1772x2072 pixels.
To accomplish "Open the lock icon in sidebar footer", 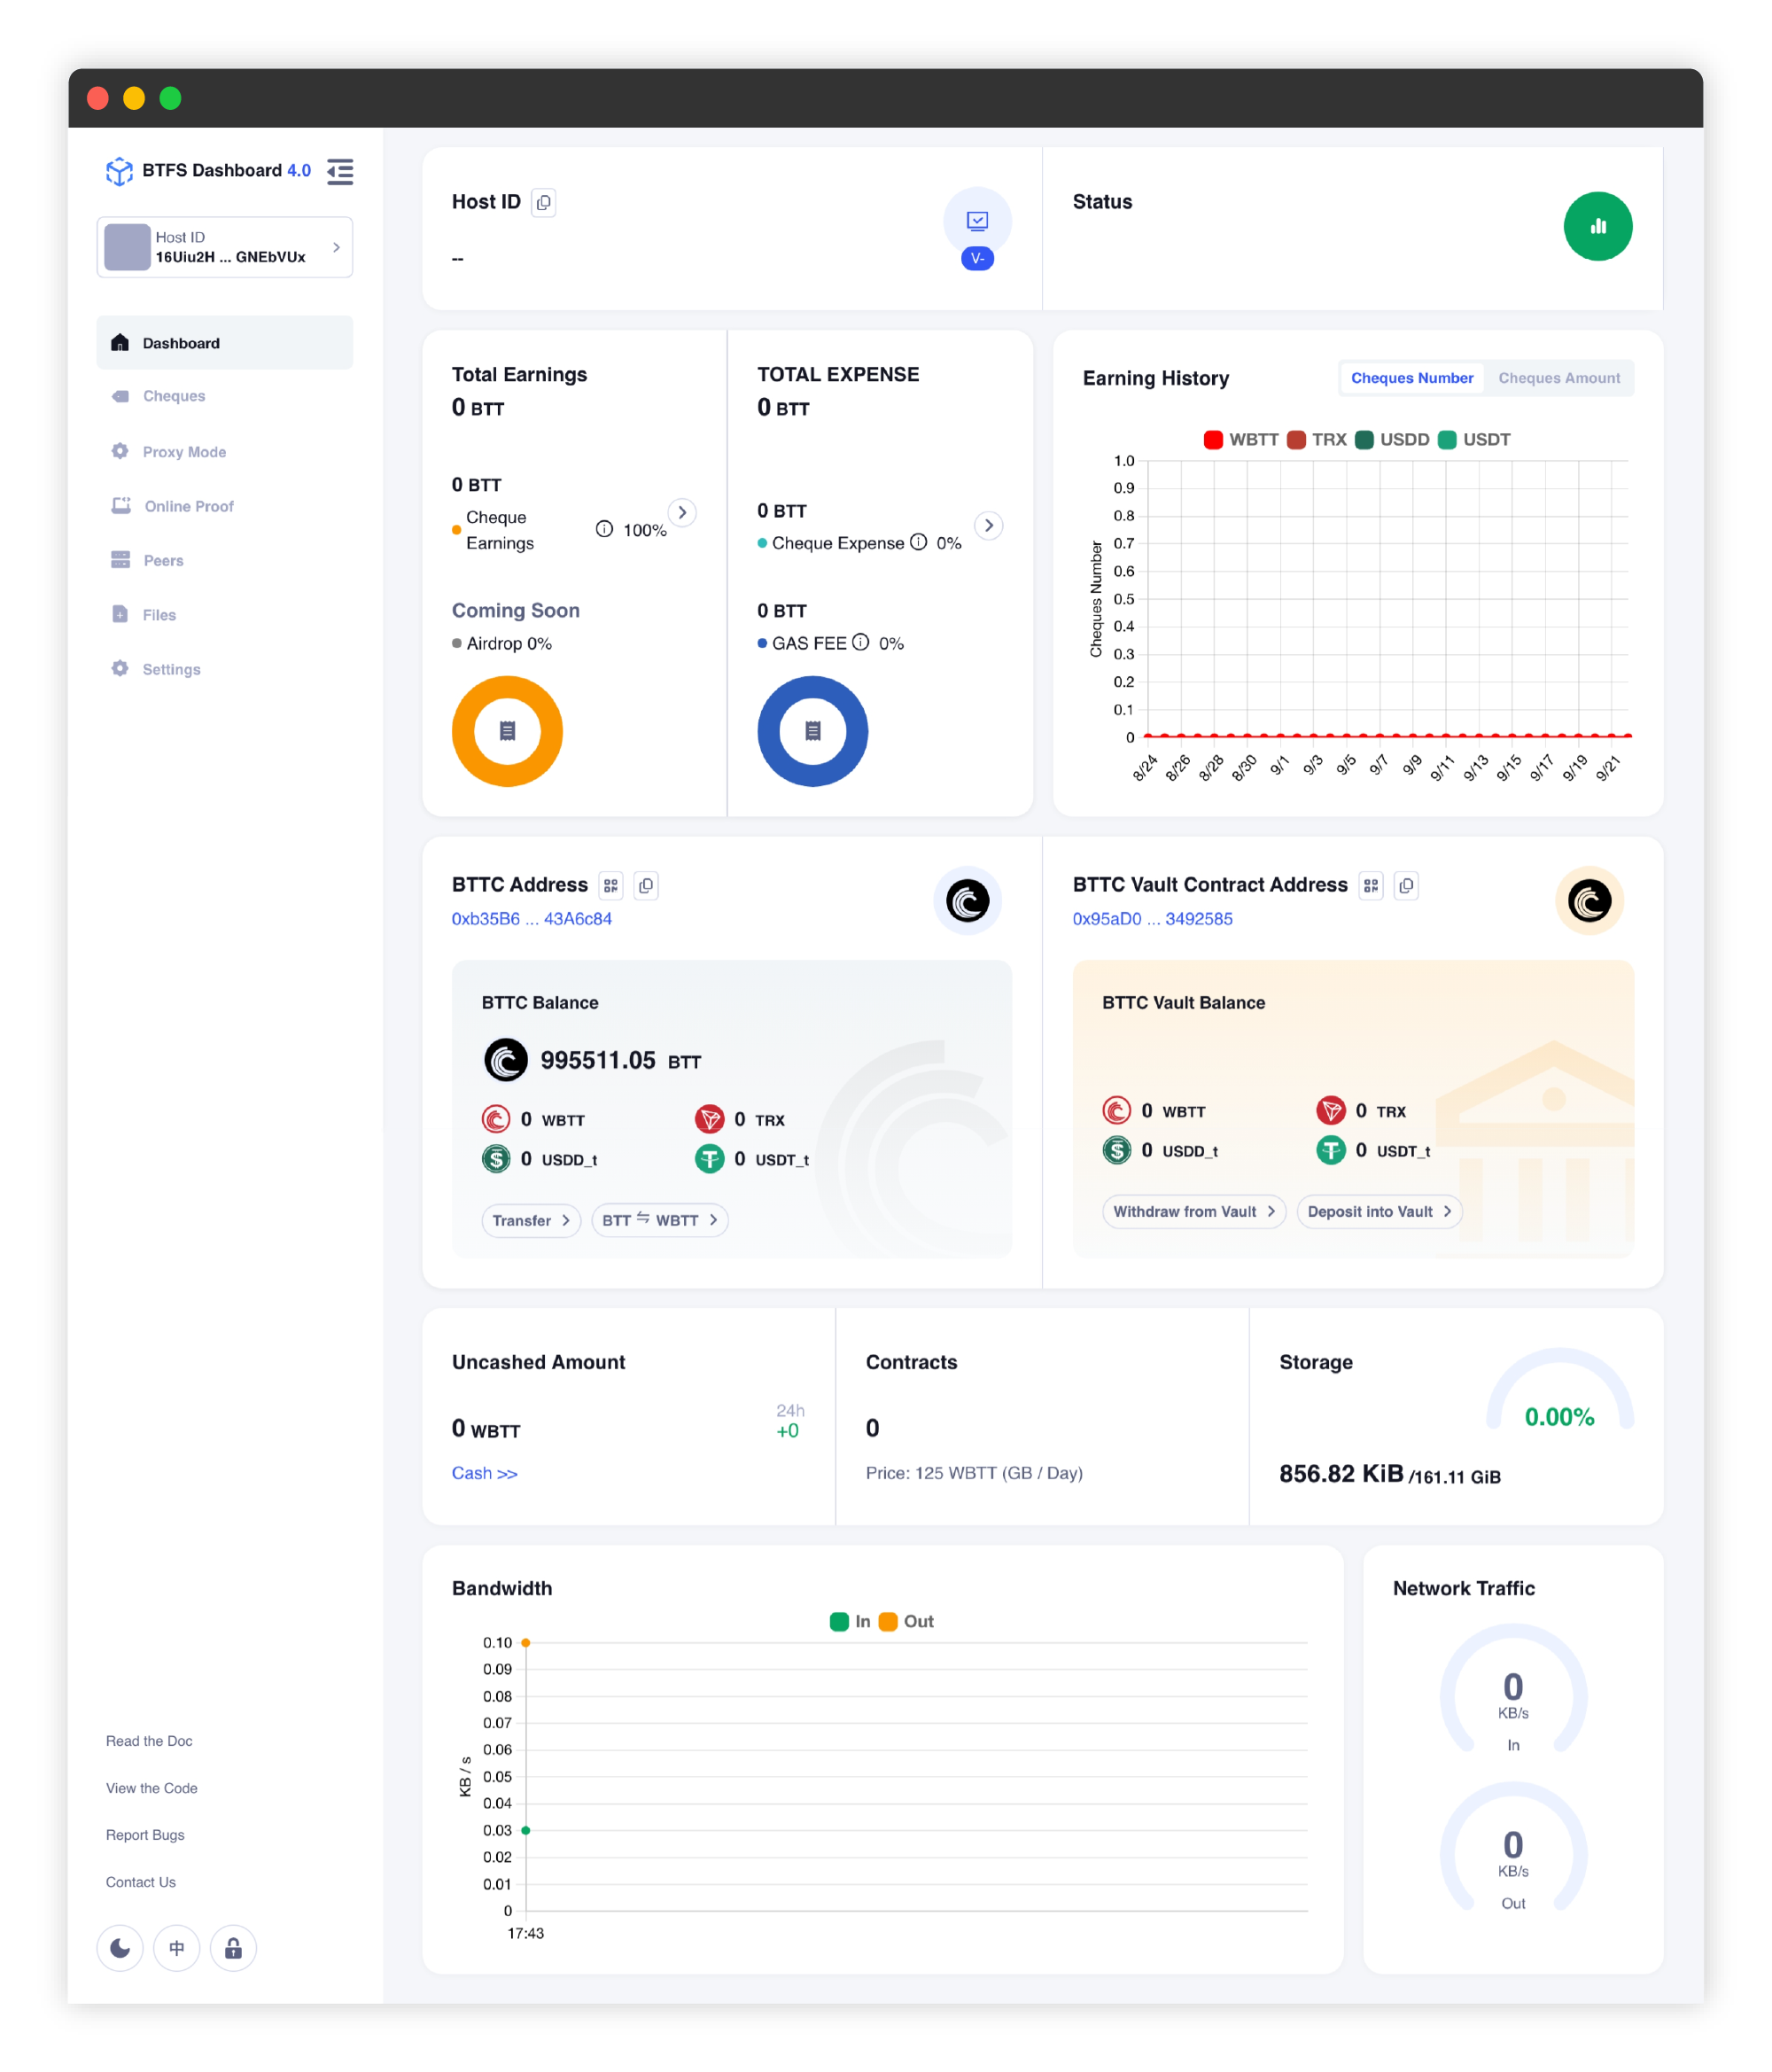I will pos(233,1947).
